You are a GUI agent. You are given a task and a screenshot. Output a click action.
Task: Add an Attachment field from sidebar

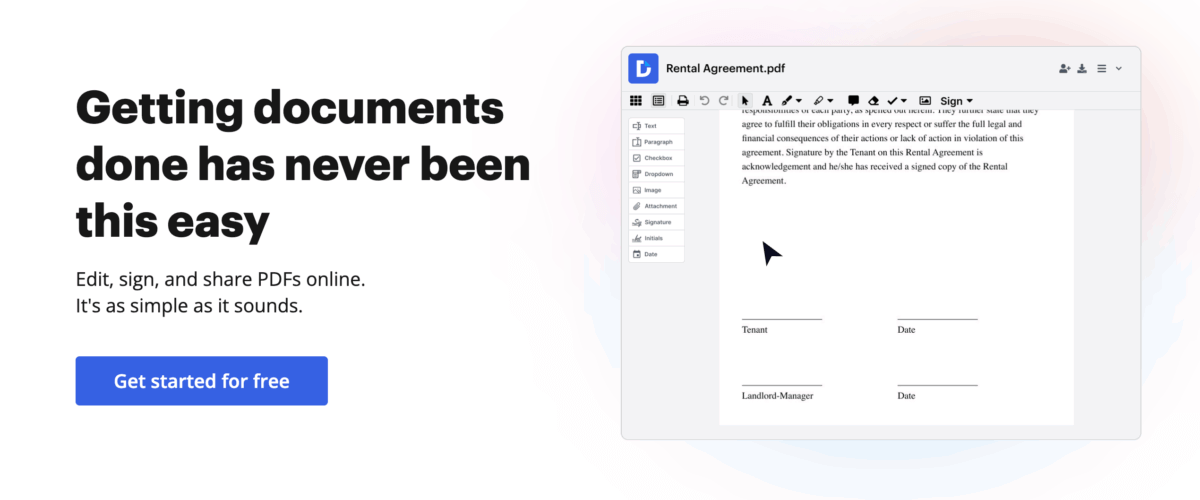(x=656, y=206)
